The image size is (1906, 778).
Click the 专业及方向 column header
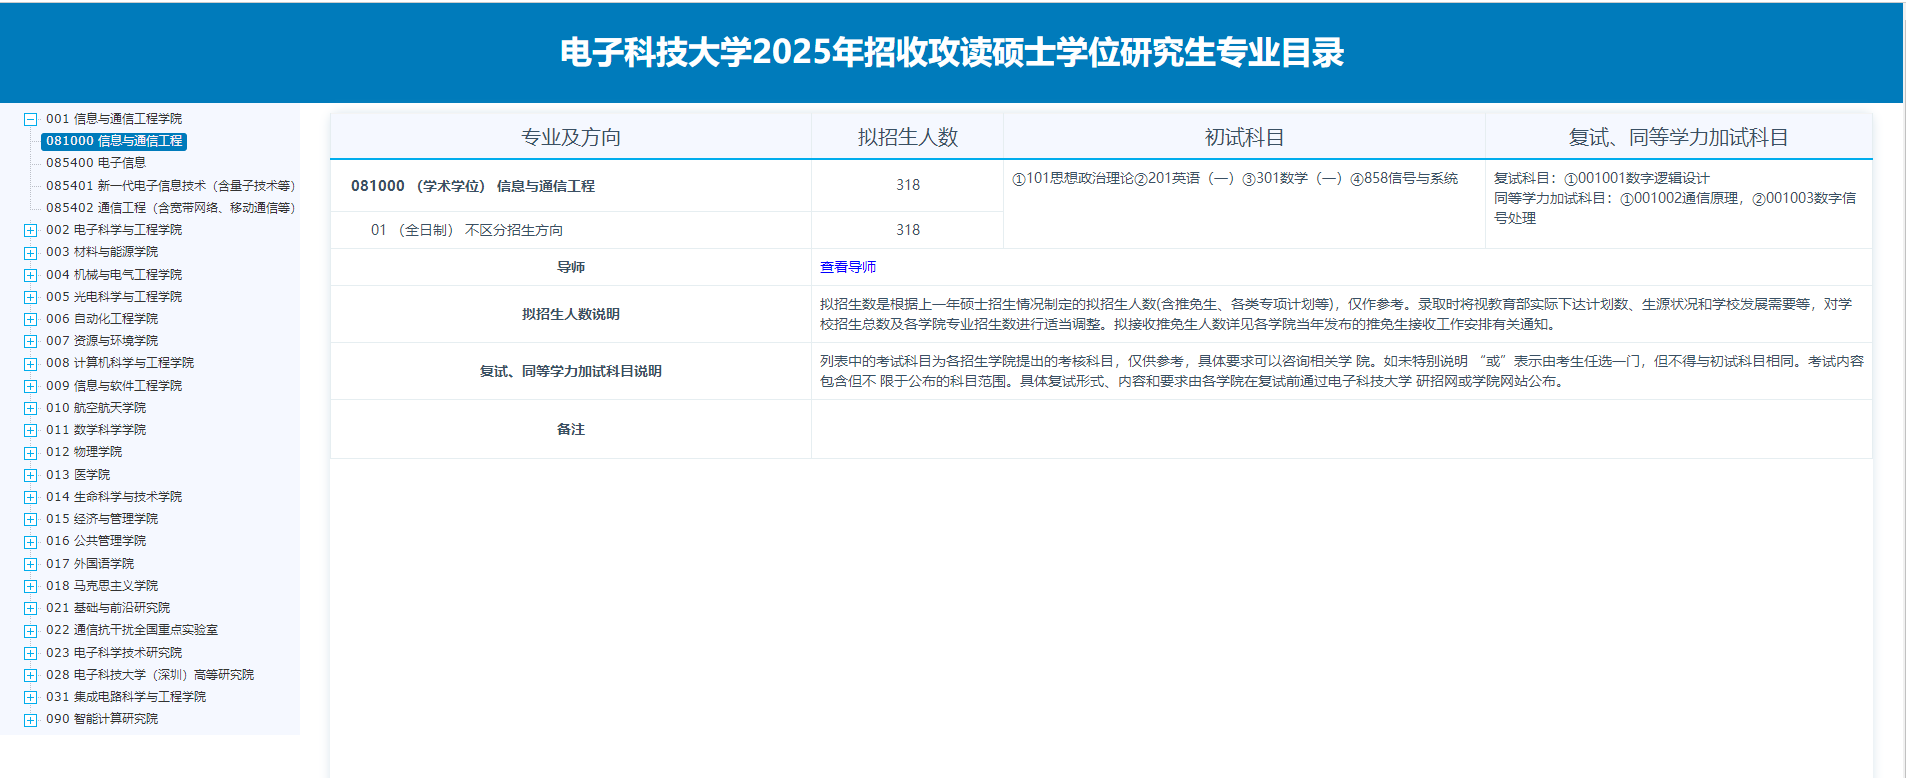(571, 137)
